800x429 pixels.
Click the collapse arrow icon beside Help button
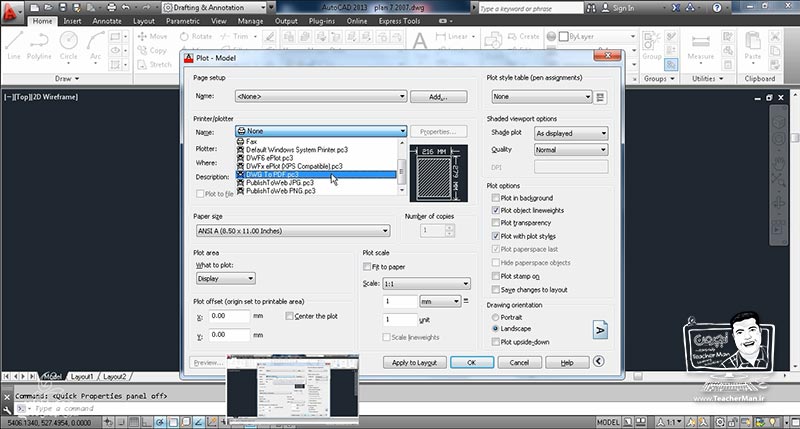point(598,361)
